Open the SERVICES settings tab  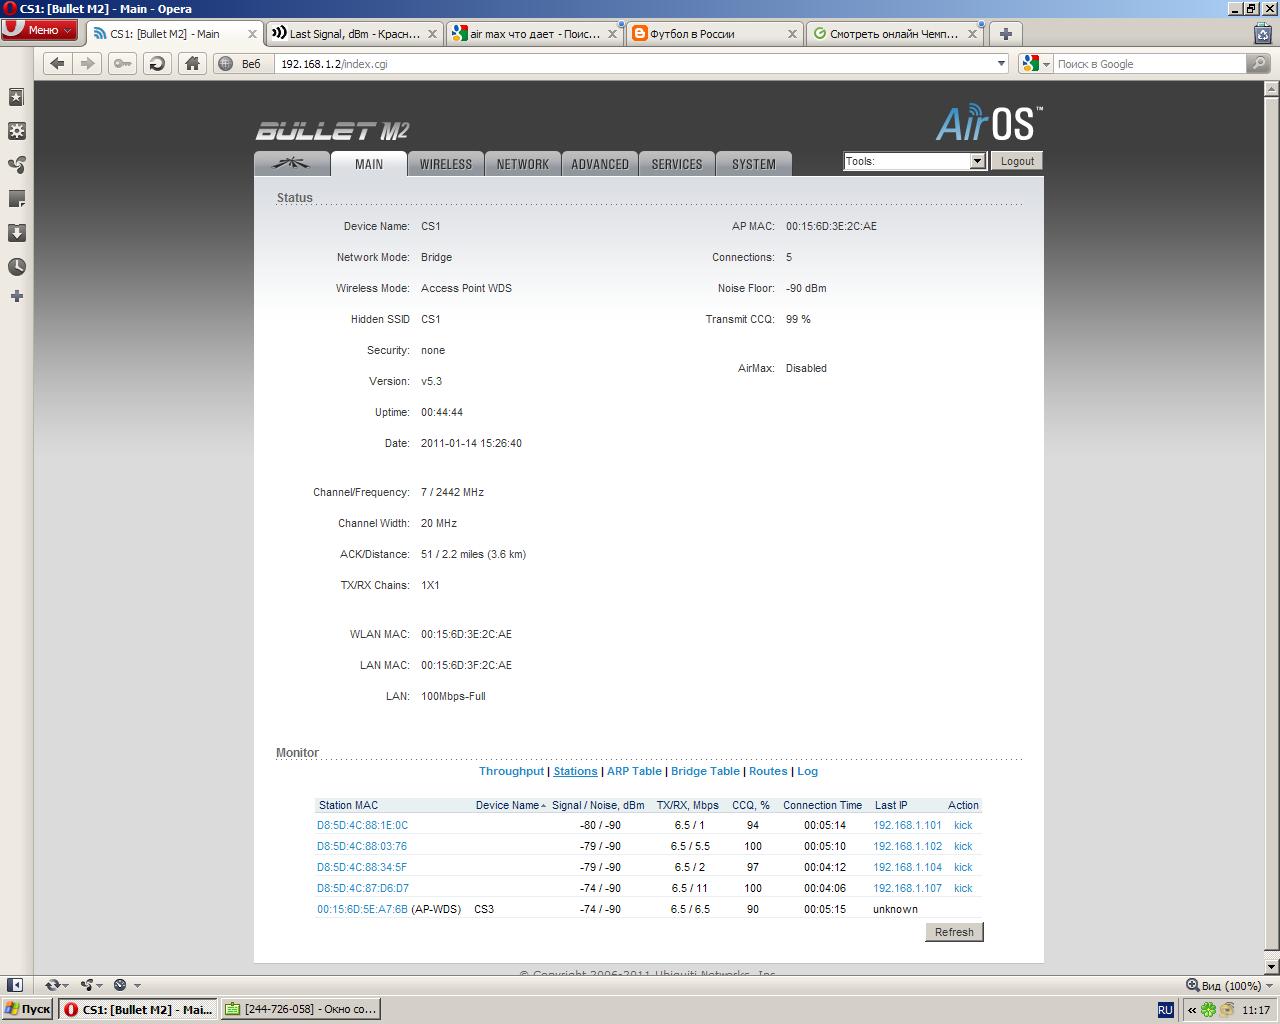coord(677,164)
